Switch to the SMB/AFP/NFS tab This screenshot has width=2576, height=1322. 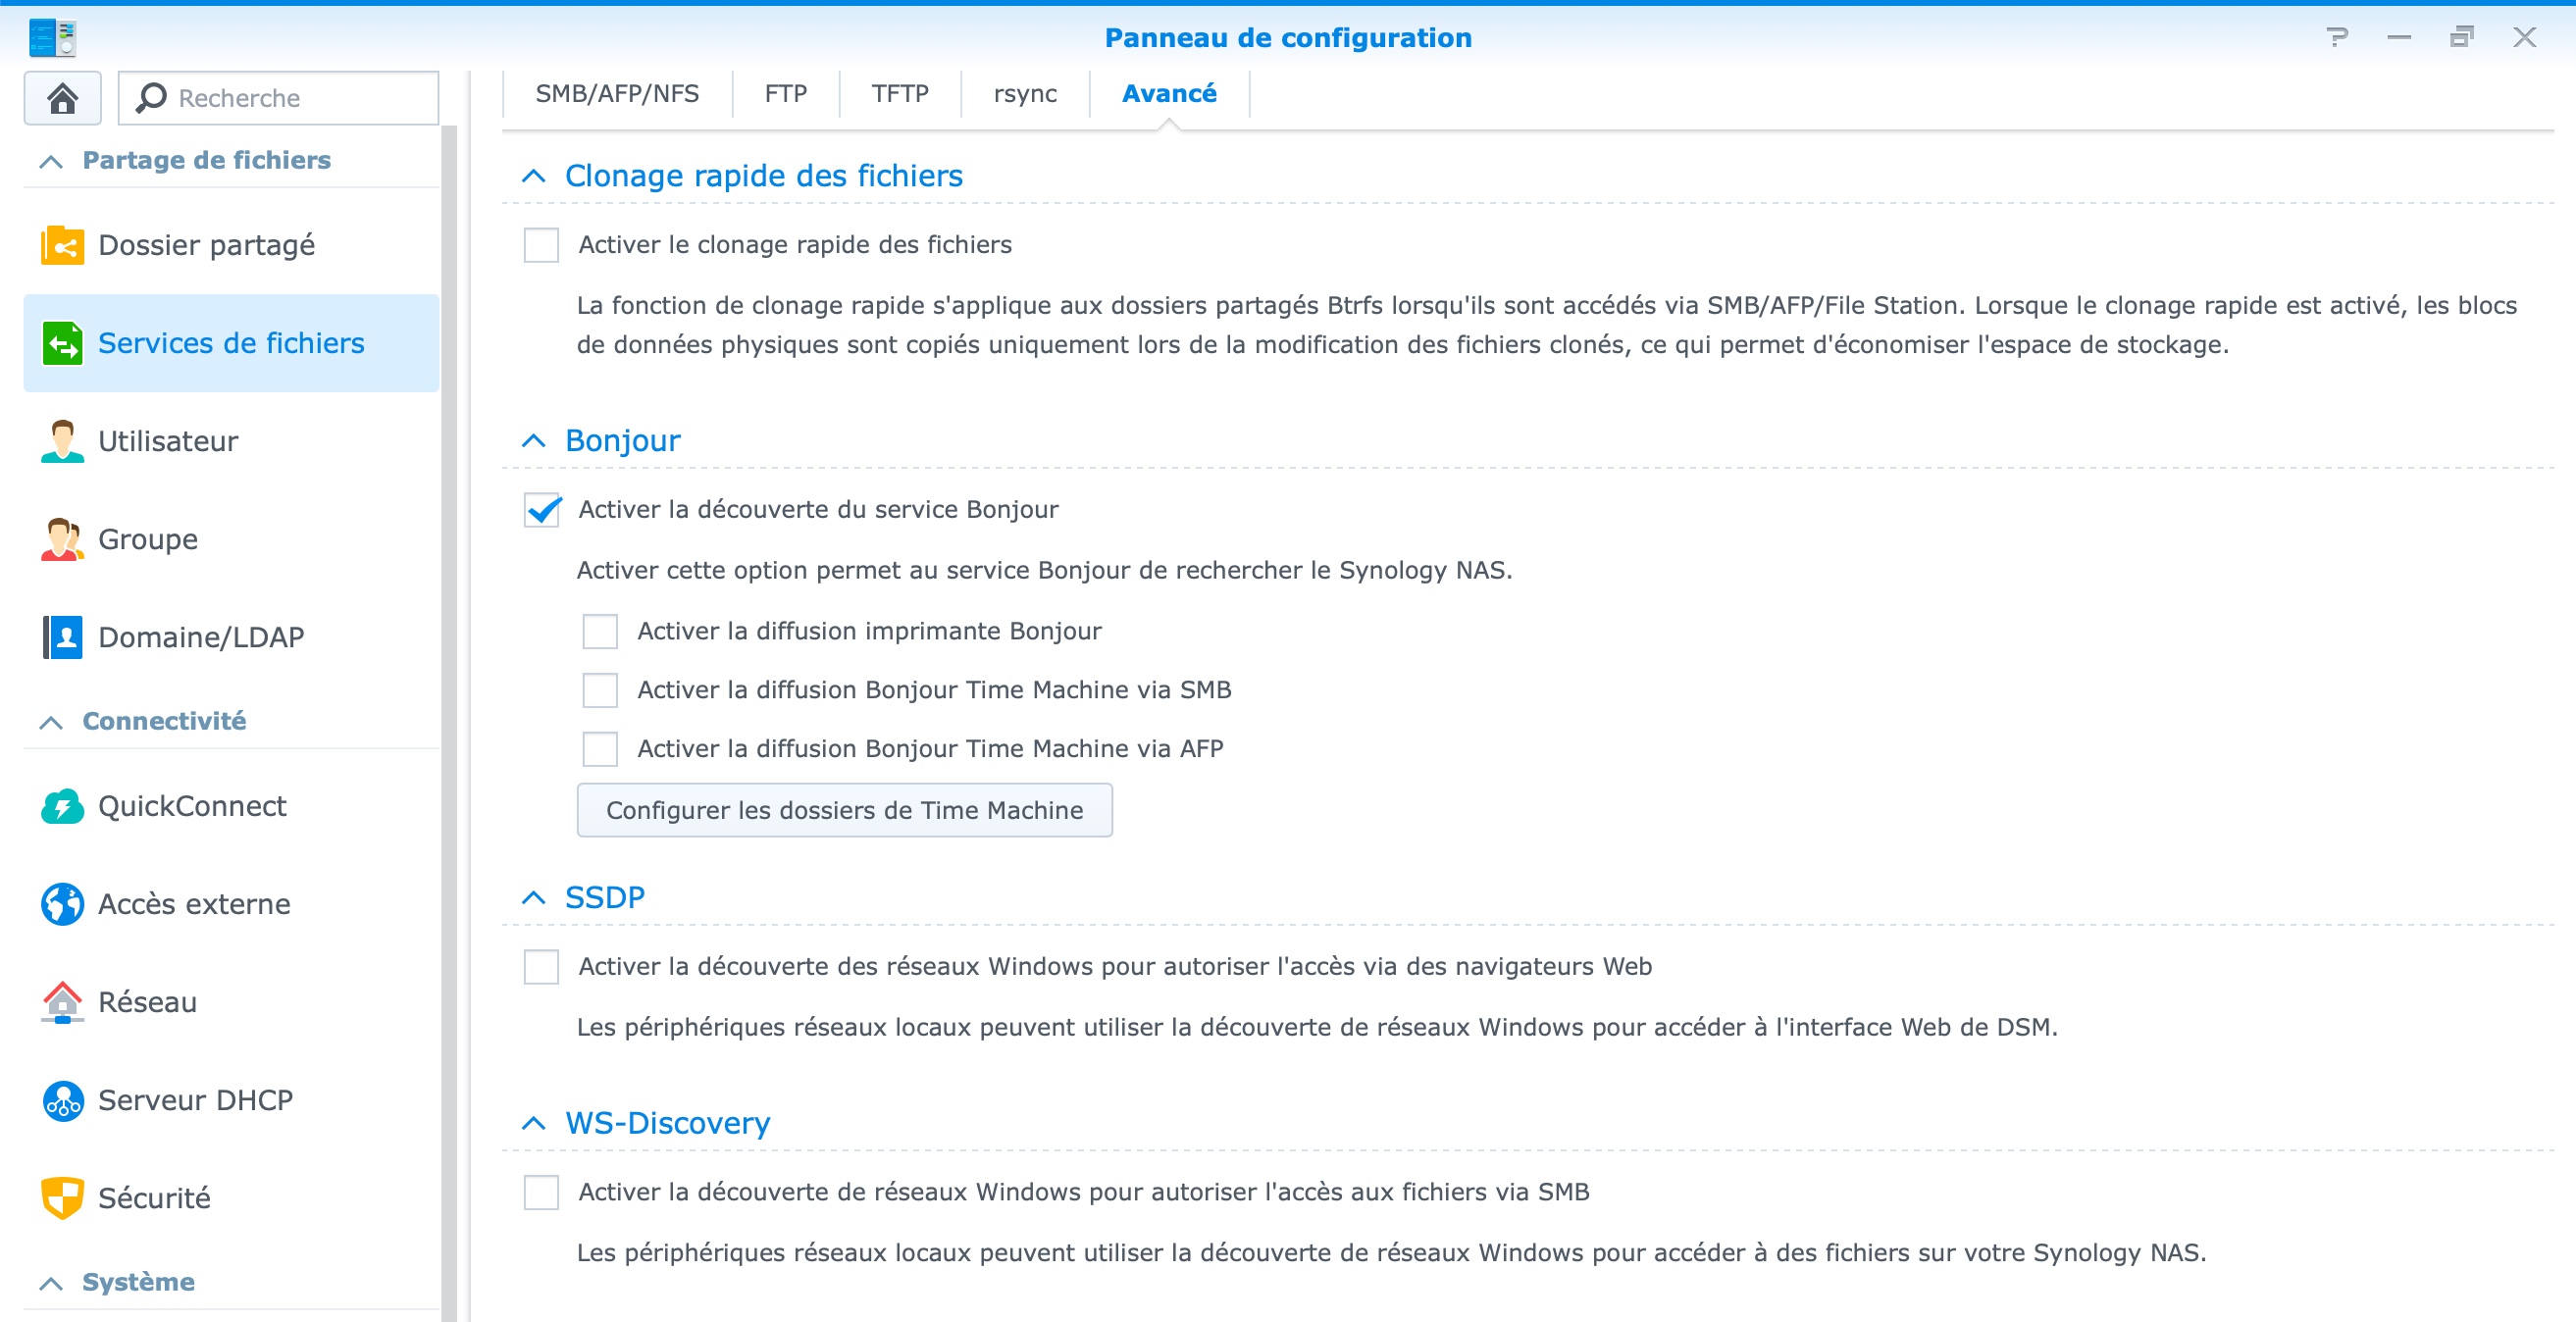point(616,94)
